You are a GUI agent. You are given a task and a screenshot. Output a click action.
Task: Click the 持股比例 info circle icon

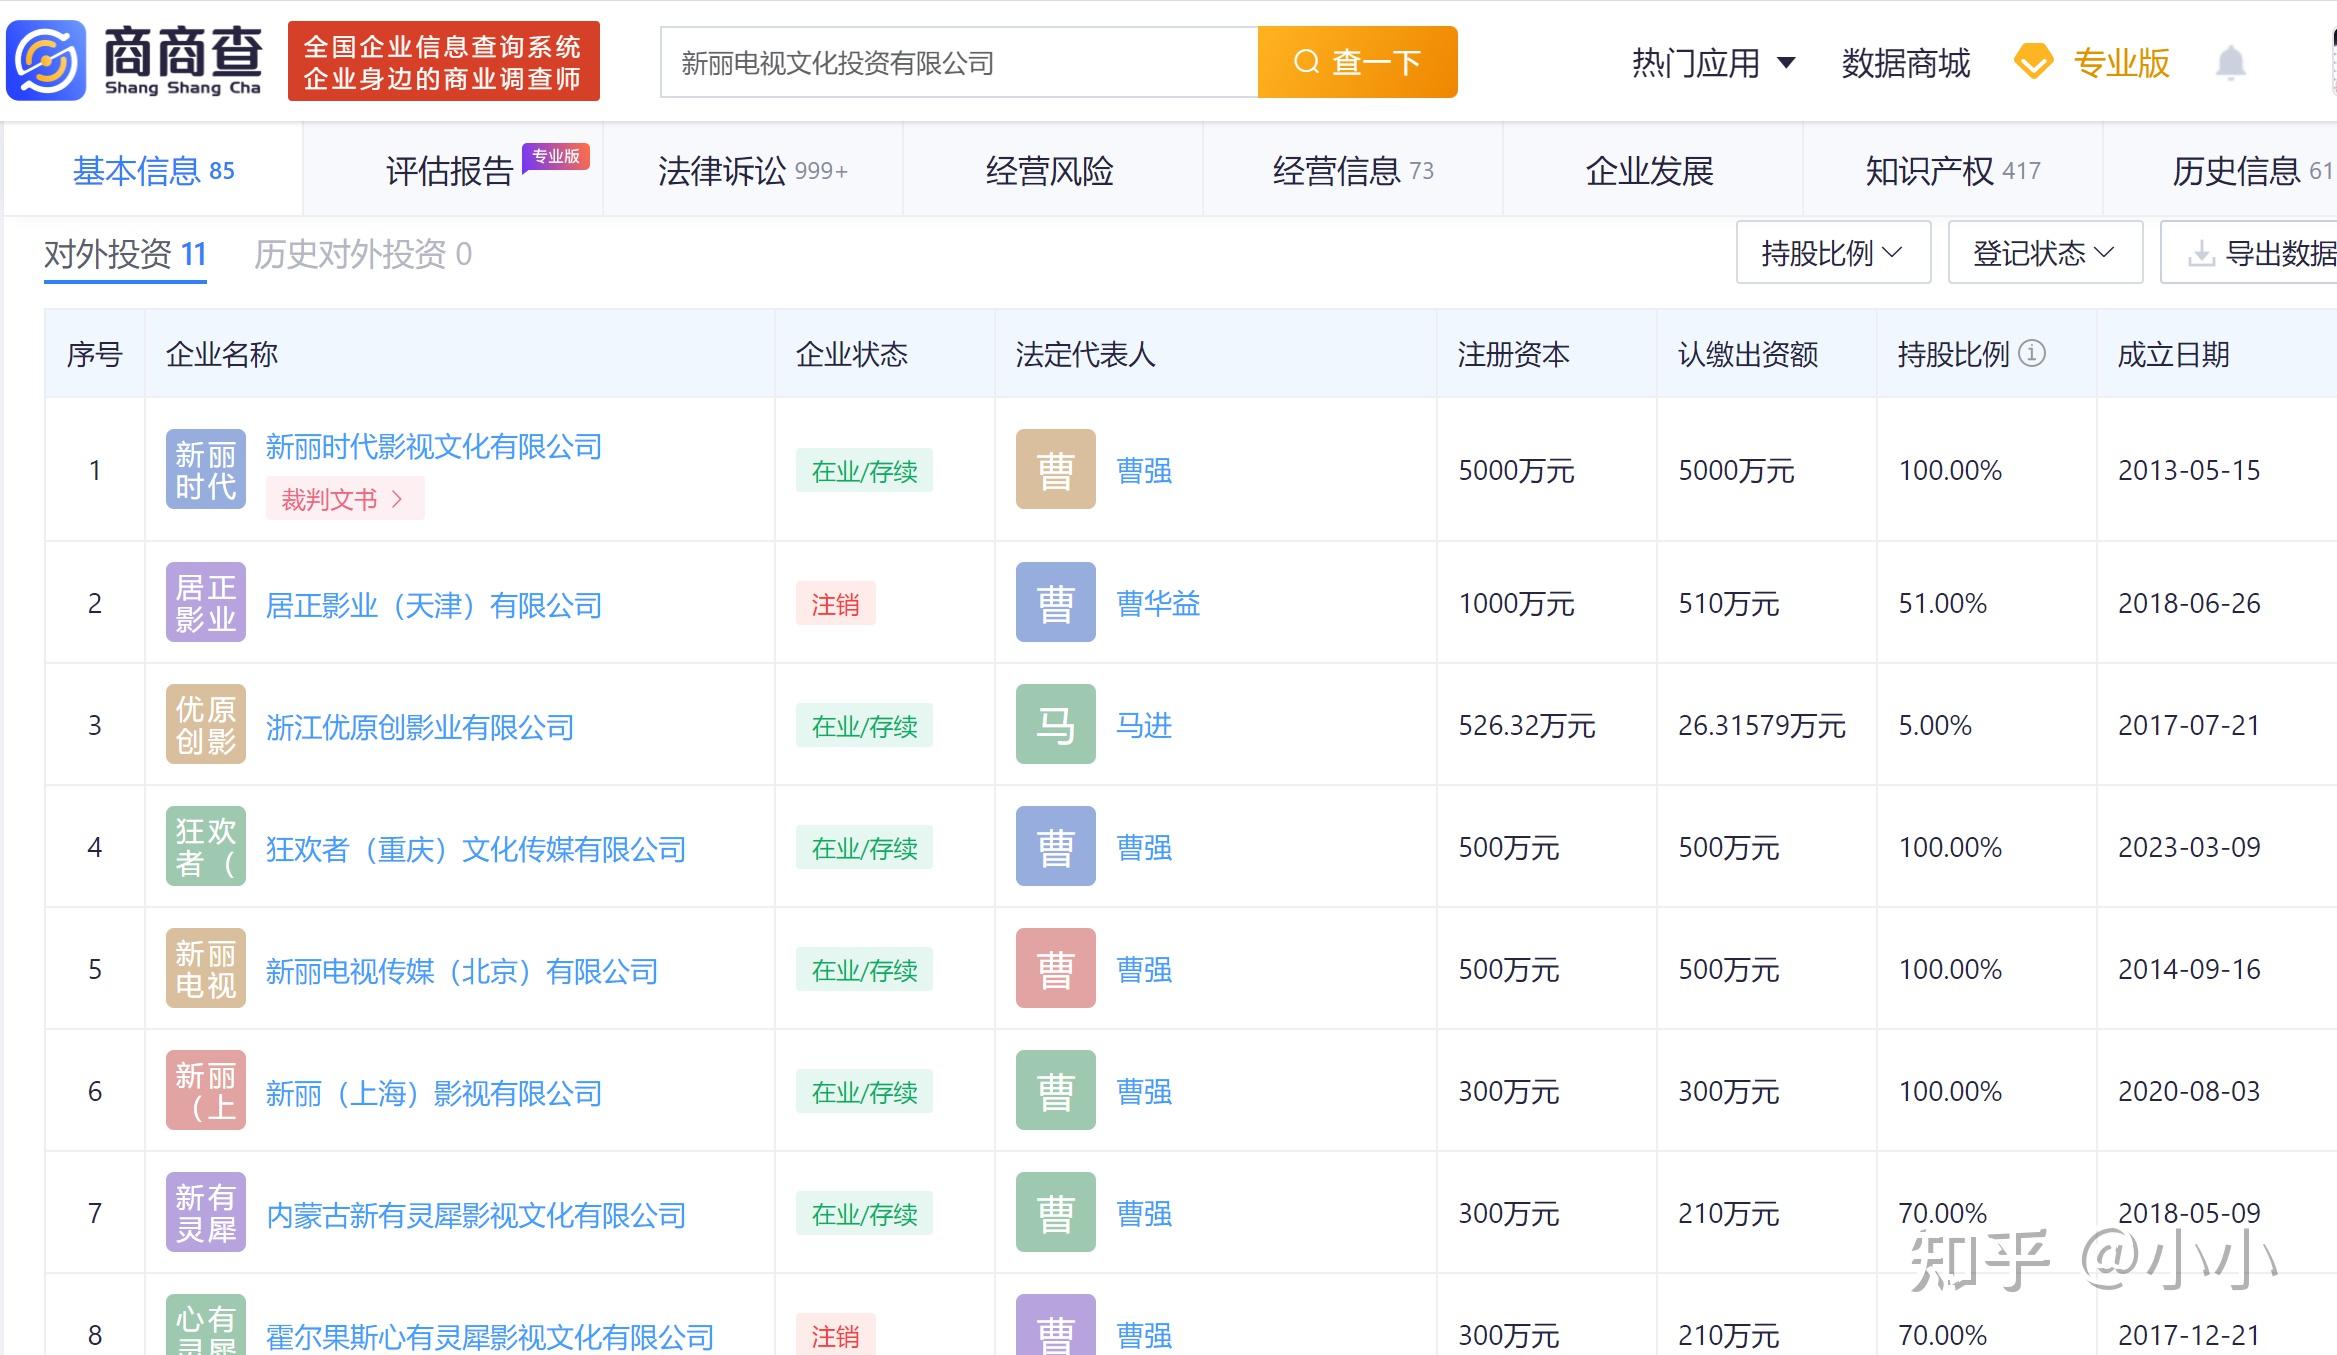[x=2032, y=353]
